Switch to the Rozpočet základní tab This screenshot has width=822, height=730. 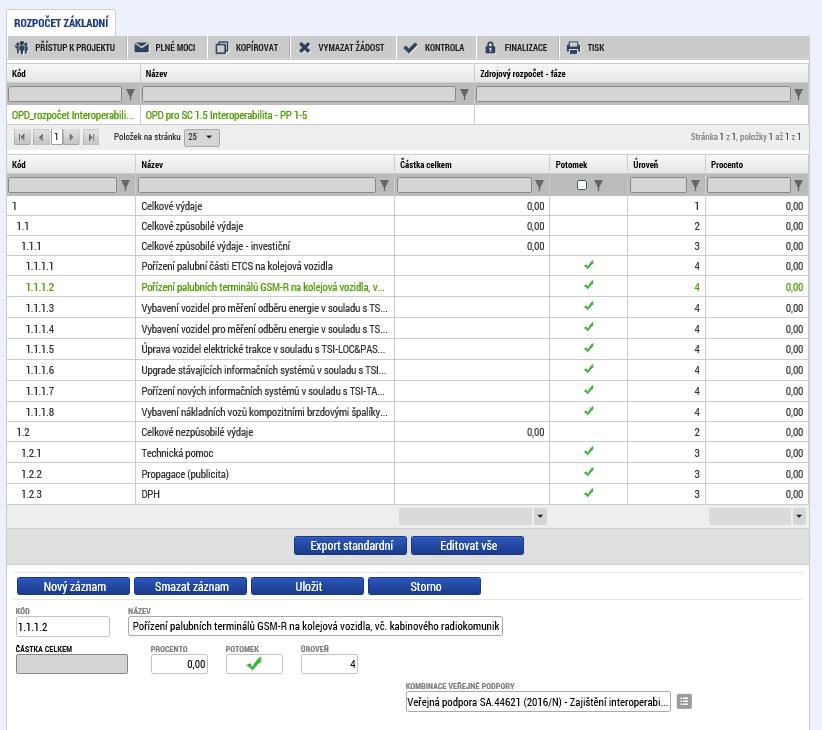tap(61, 23)
